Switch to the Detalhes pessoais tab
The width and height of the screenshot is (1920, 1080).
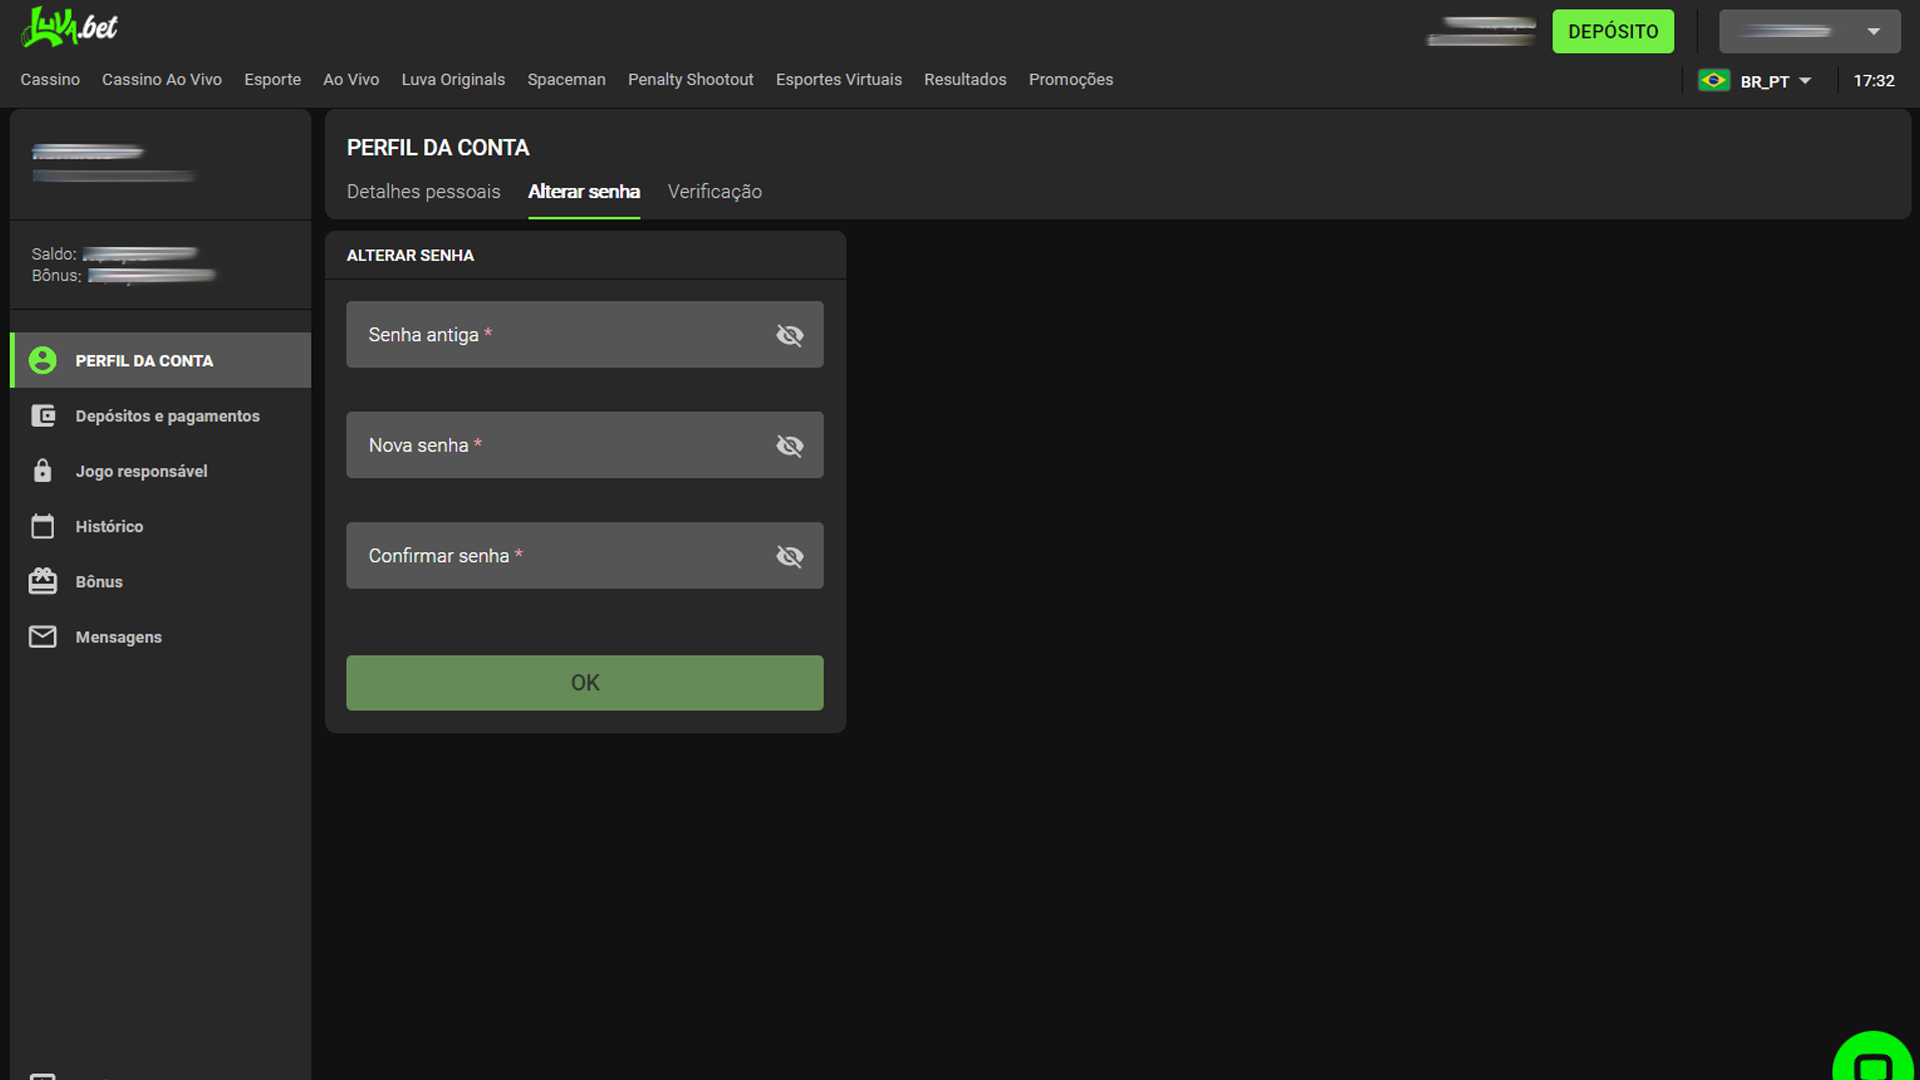point(423,191)
